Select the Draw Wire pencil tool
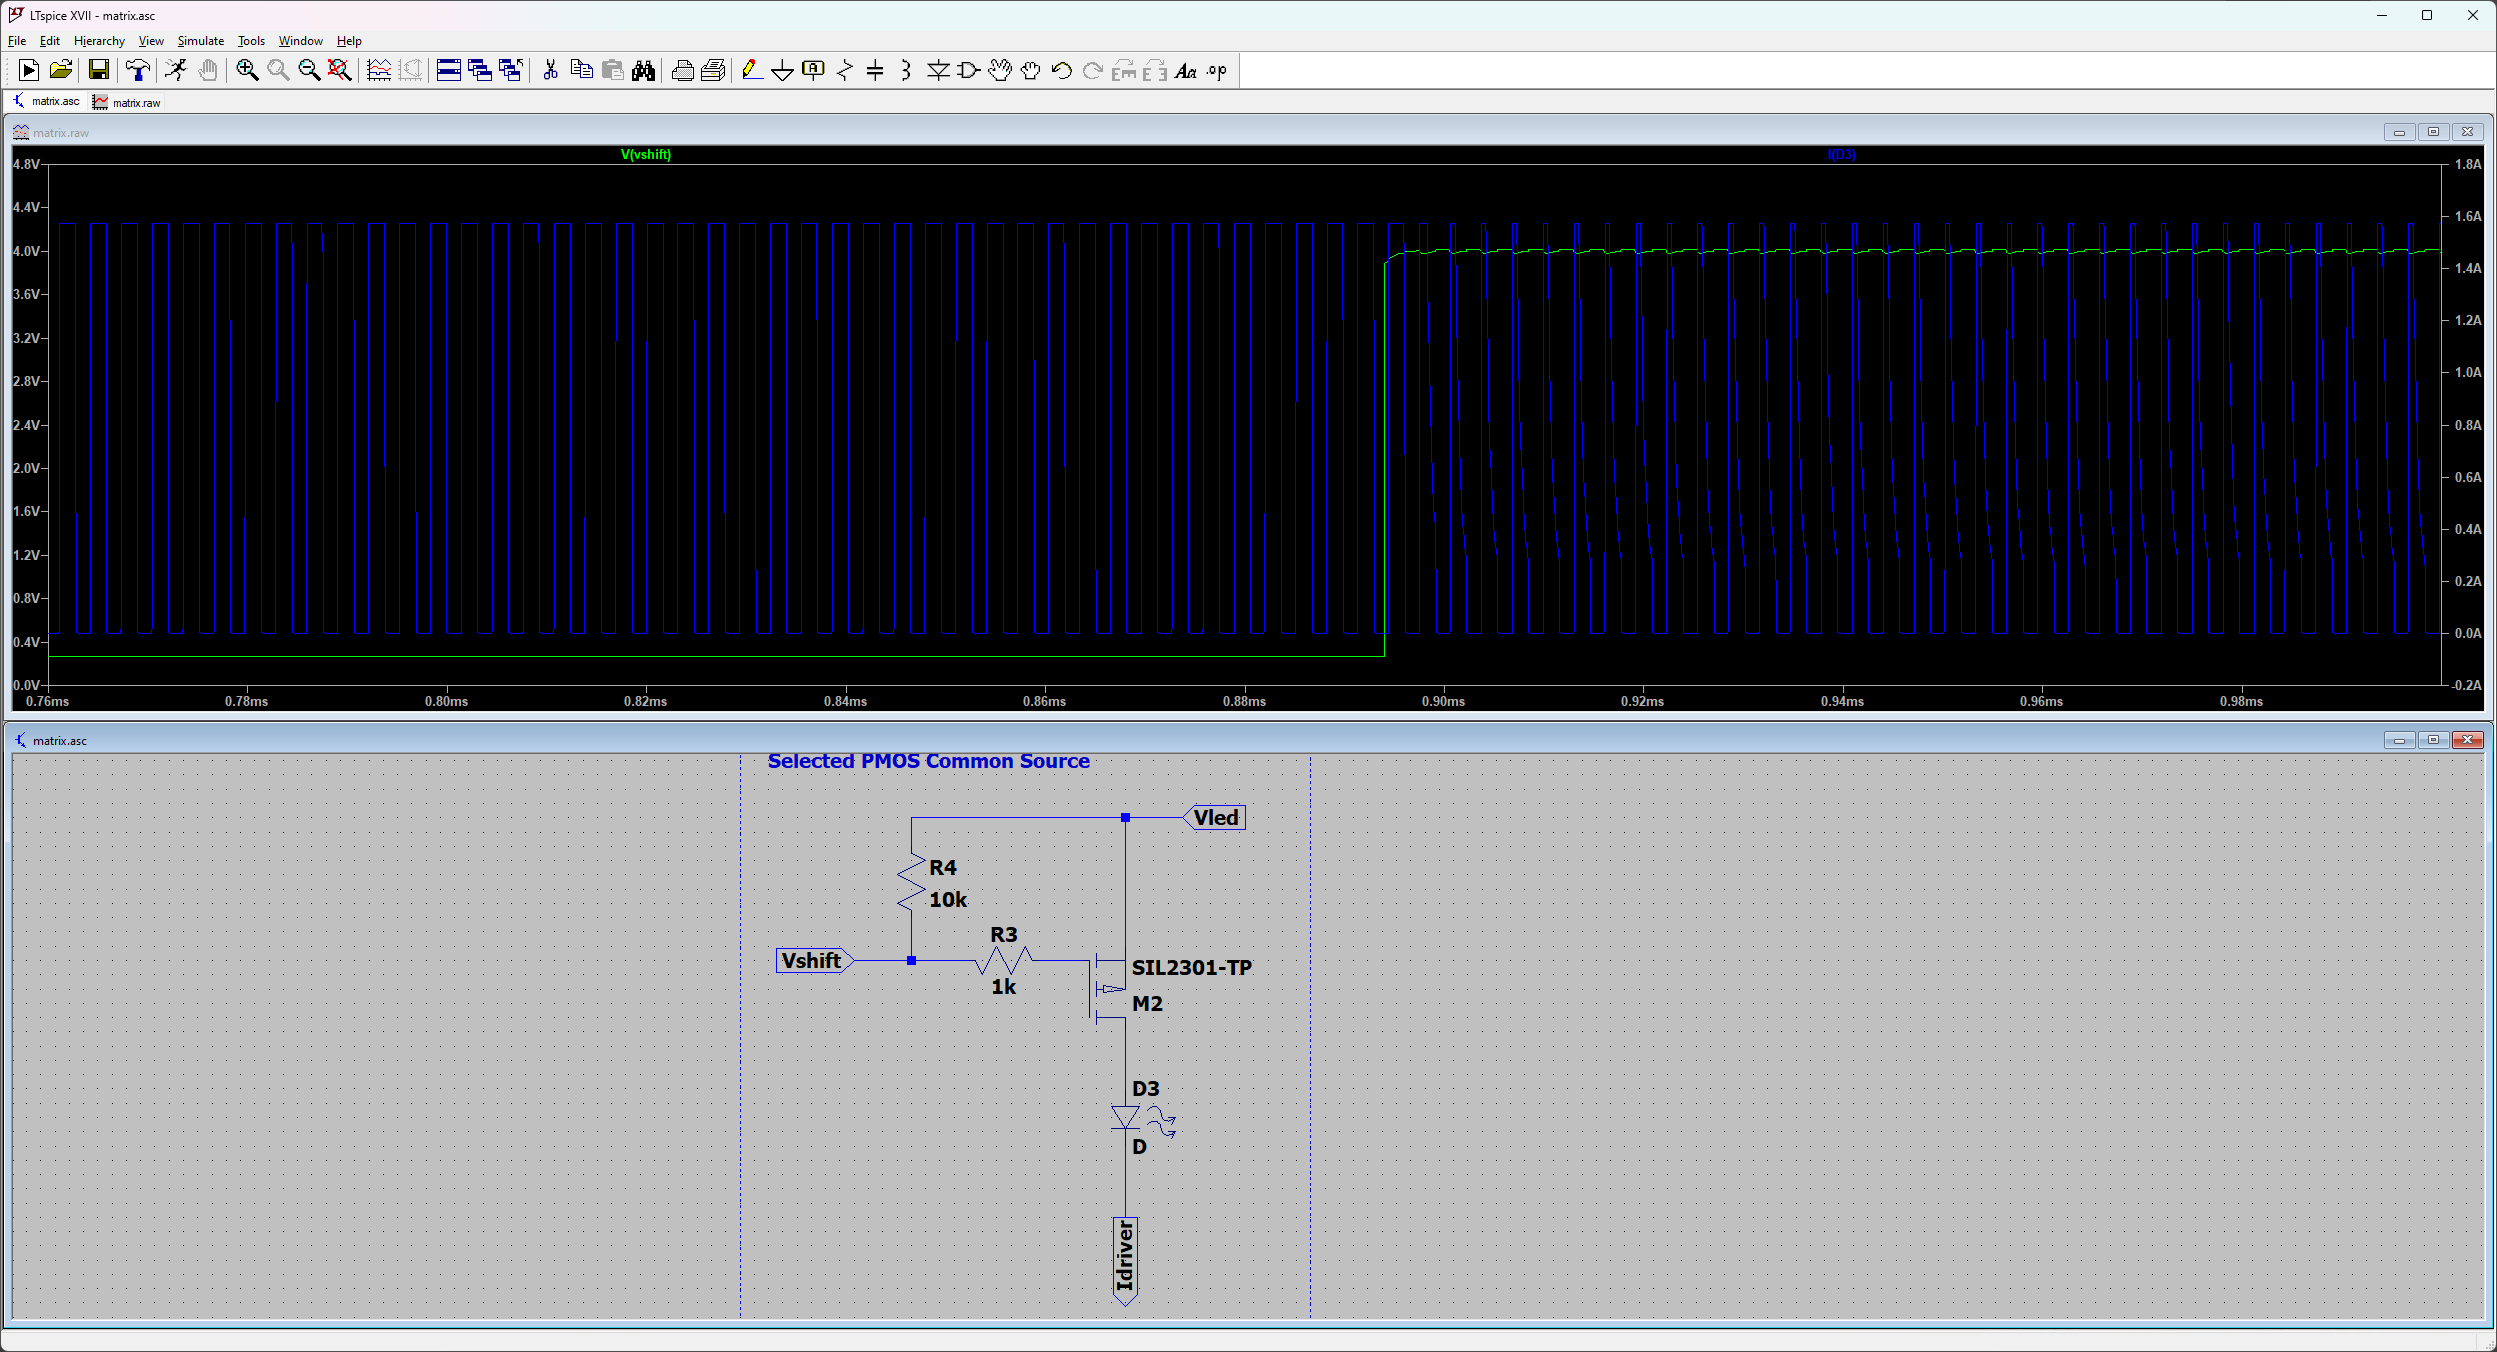Image resolution: width=2497 pixels, height=1352 pixels. [752, 70]
